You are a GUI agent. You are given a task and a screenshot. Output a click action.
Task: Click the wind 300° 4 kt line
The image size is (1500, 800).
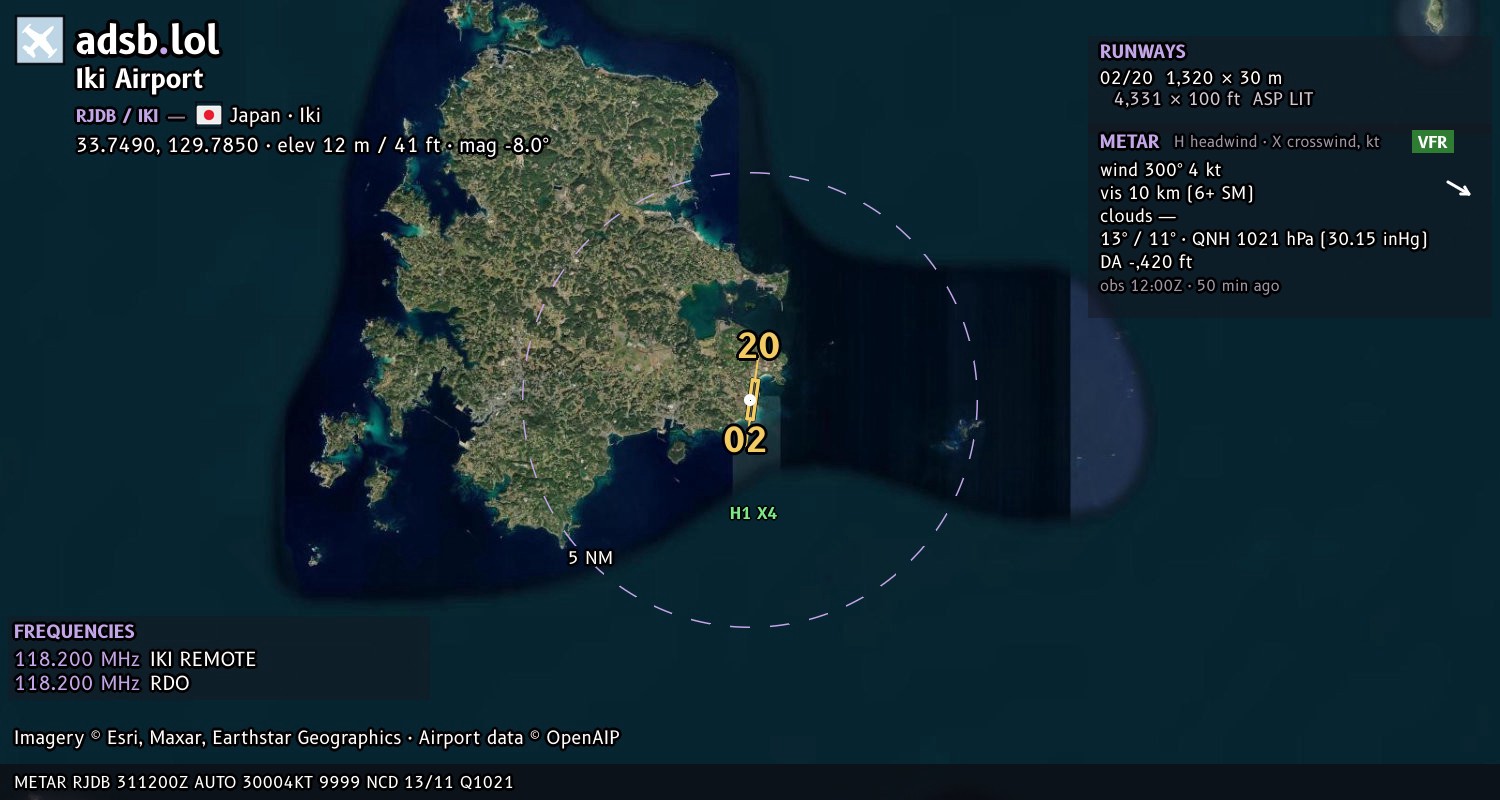tap(1160, 170)
